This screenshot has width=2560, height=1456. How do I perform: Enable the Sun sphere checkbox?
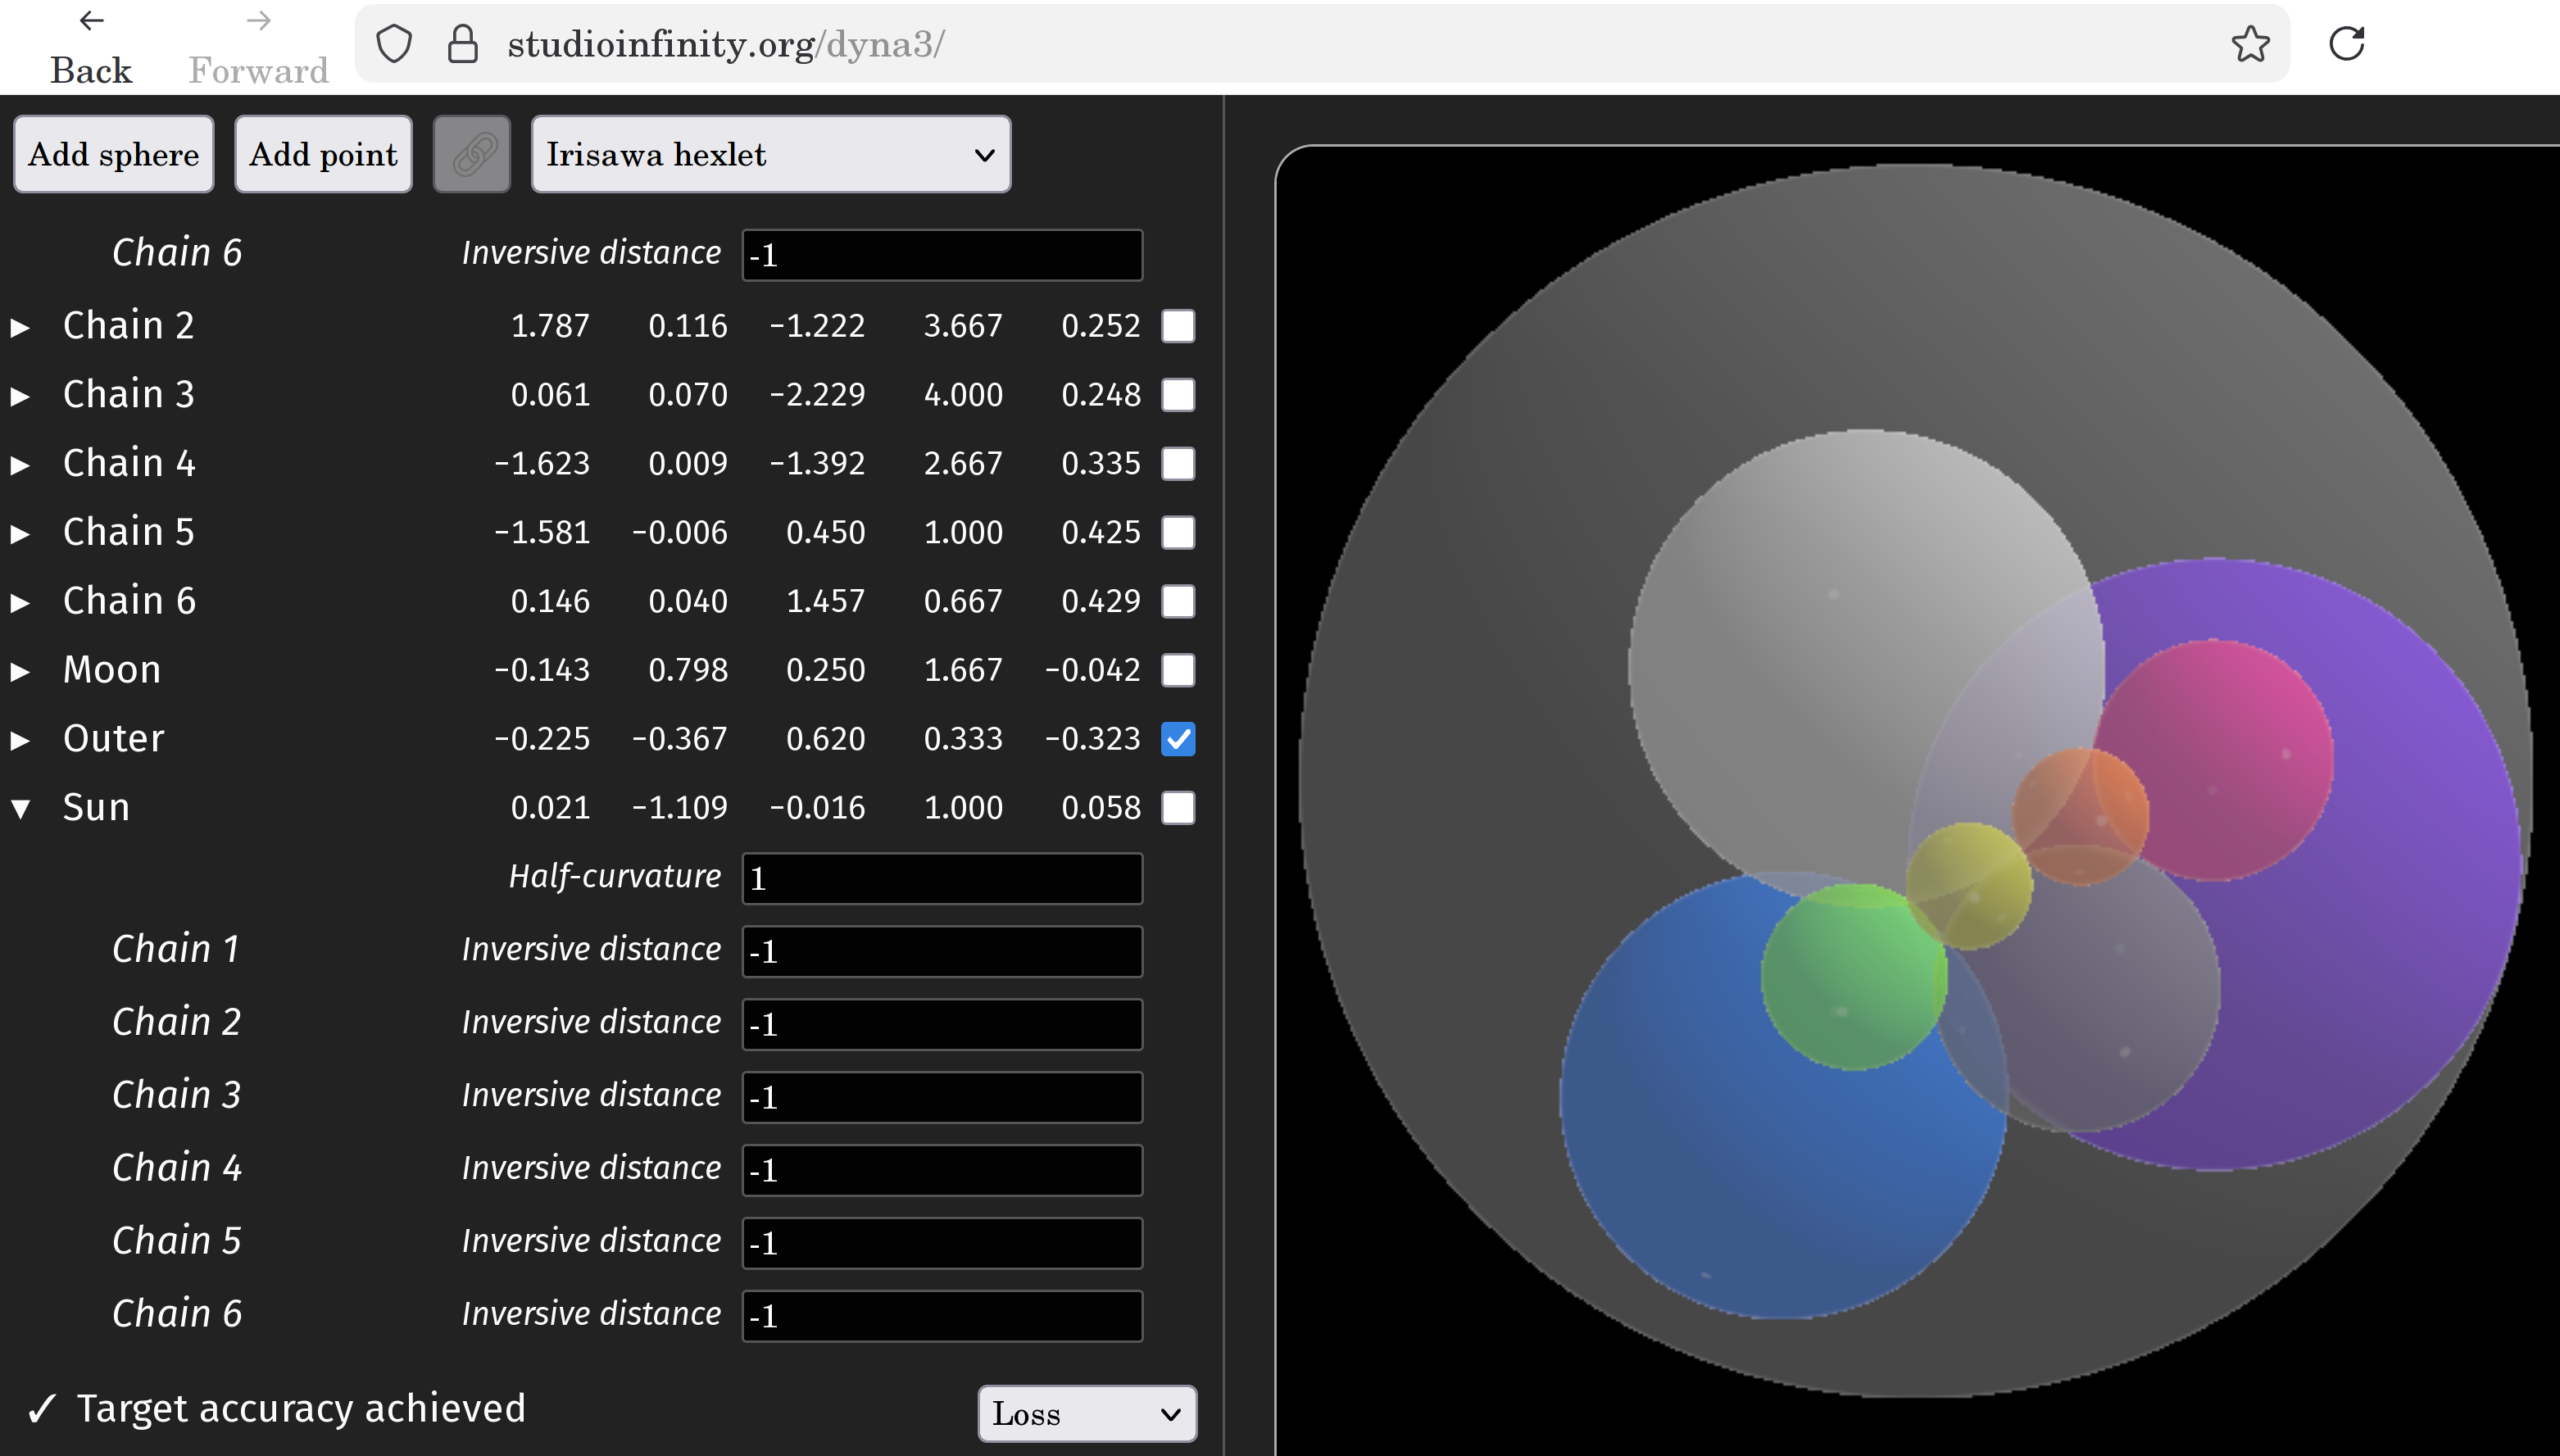click(1178, 808)
